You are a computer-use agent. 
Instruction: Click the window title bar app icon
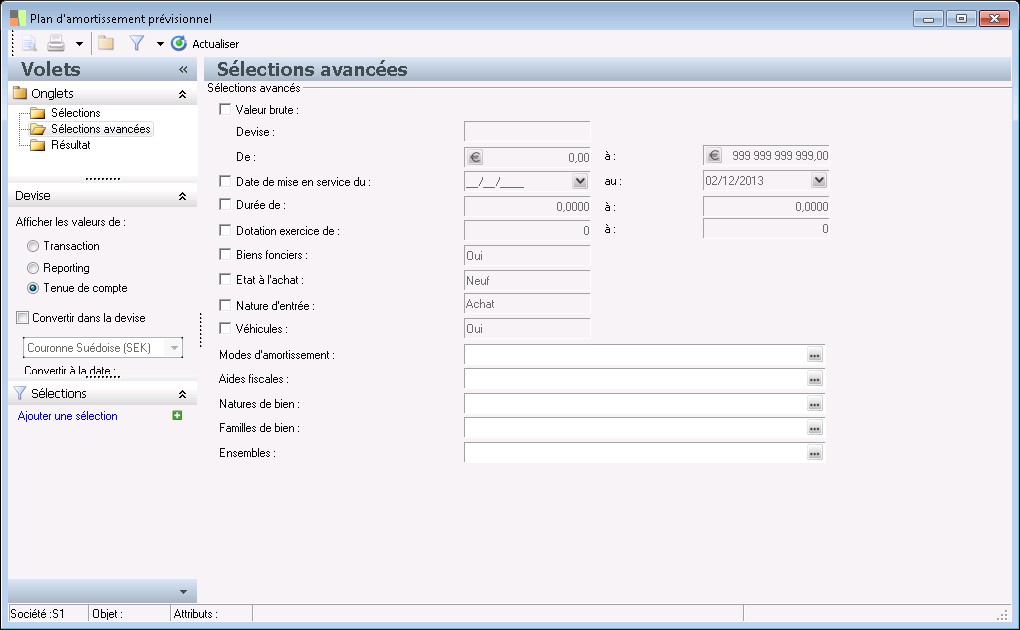pos(18,18)
